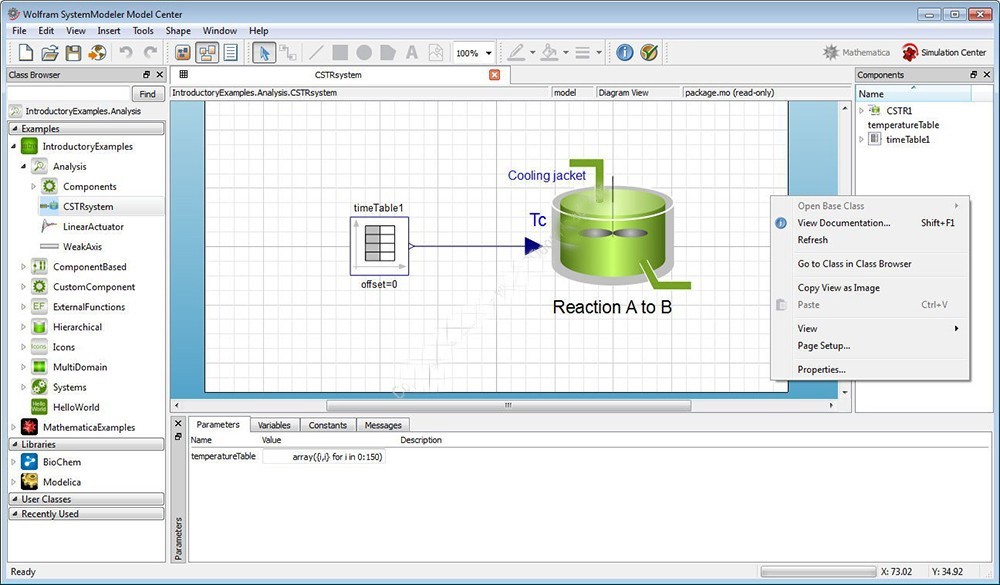
Task: Pick the Rectangle shape tool
Action: pyautogui.click(x=340, y=52)
